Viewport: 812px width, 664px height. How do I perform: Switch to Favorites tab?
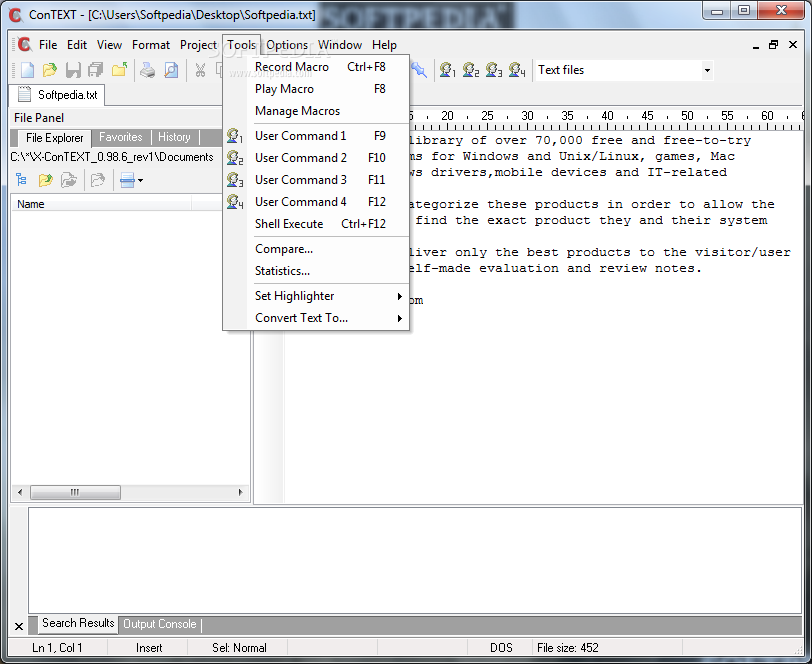[x=121, y=137]
